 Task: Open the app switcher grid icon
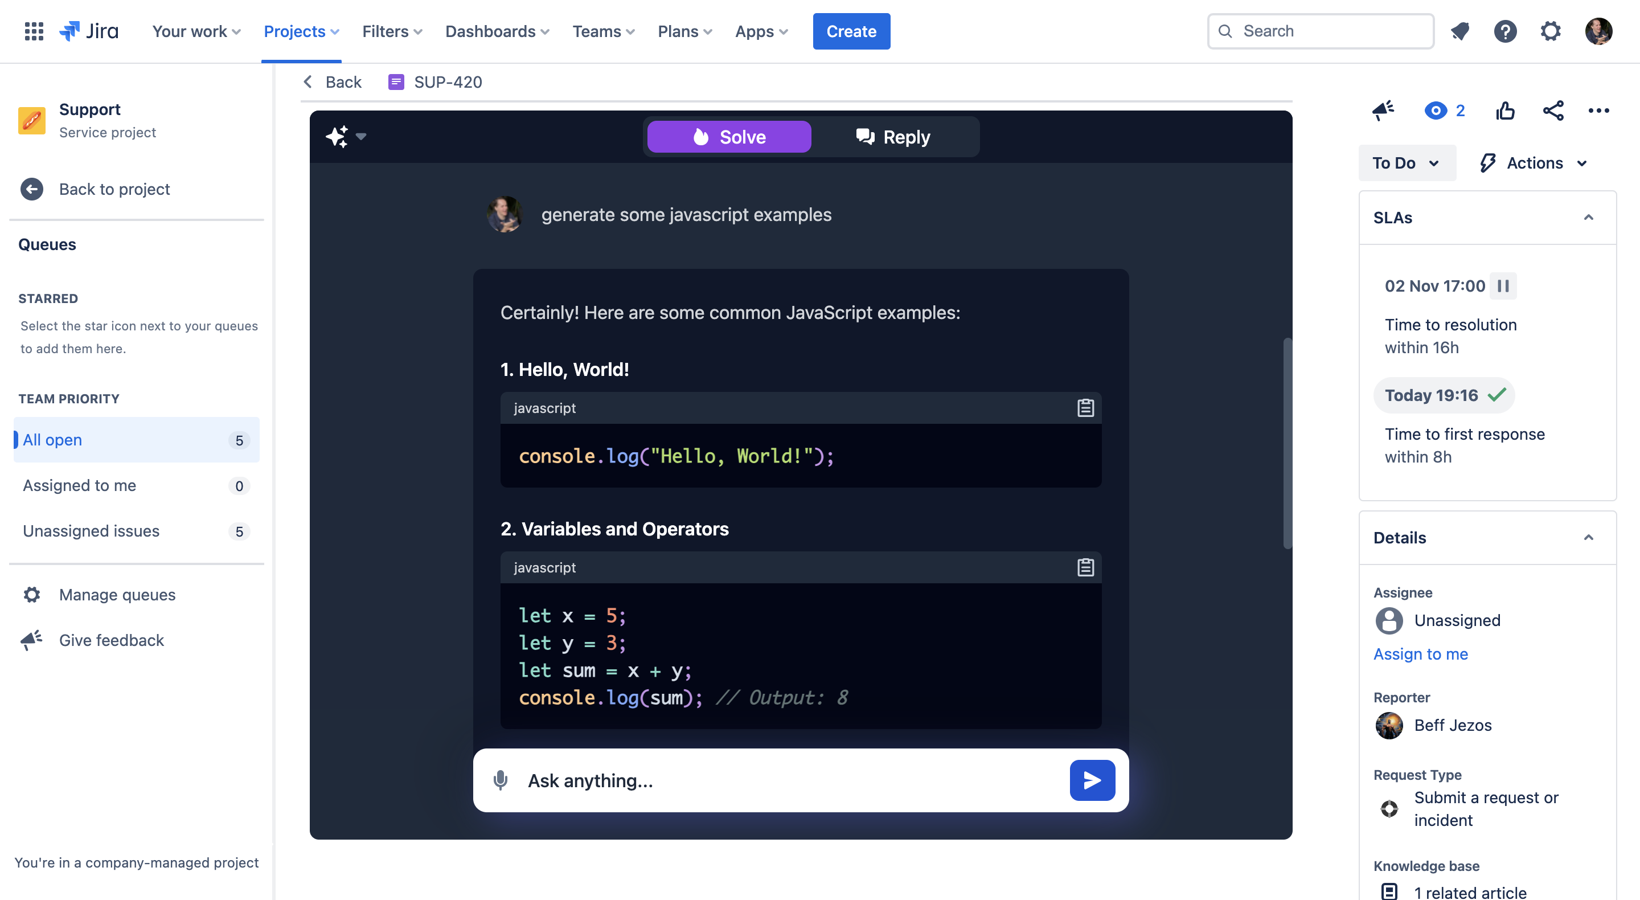pos(34,31)
